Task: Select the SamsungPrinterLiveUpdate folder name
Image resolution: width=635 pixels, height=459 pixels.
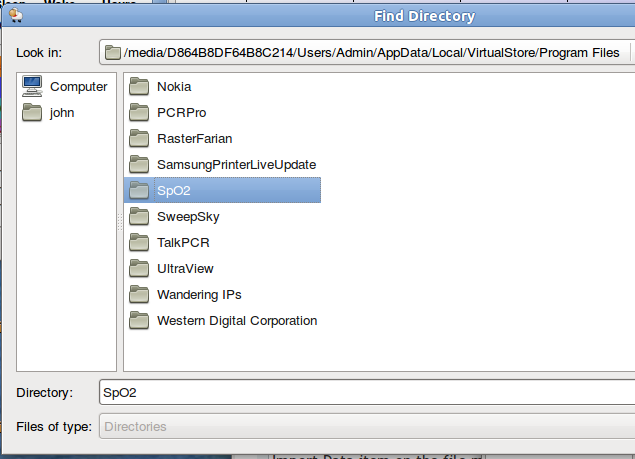Action: point(237,164)
